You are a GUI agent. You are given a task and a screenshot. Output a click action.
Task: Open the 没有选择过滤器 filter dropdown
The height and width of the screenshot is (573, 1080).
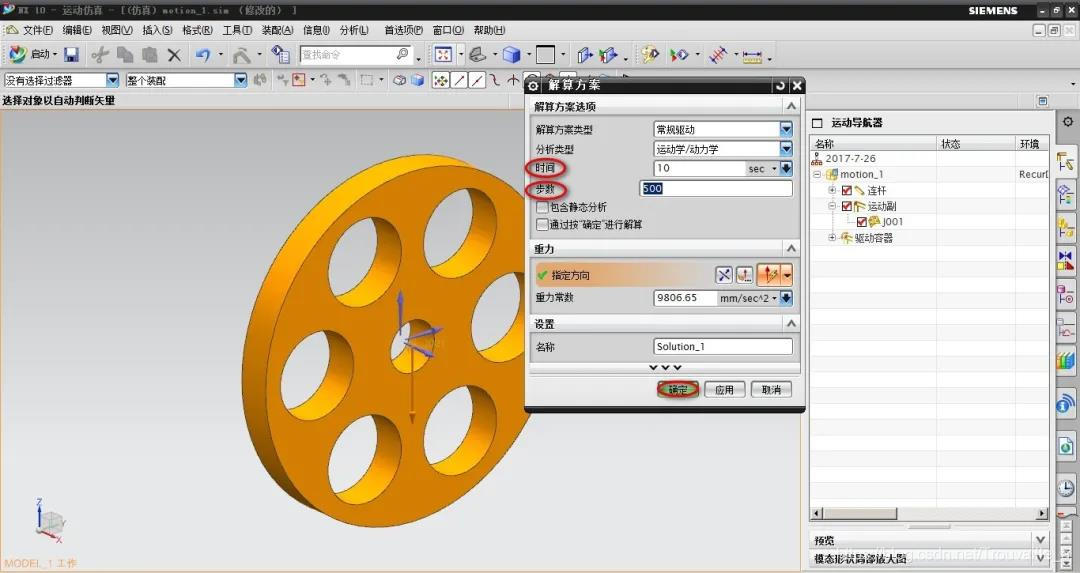[112, 81]
